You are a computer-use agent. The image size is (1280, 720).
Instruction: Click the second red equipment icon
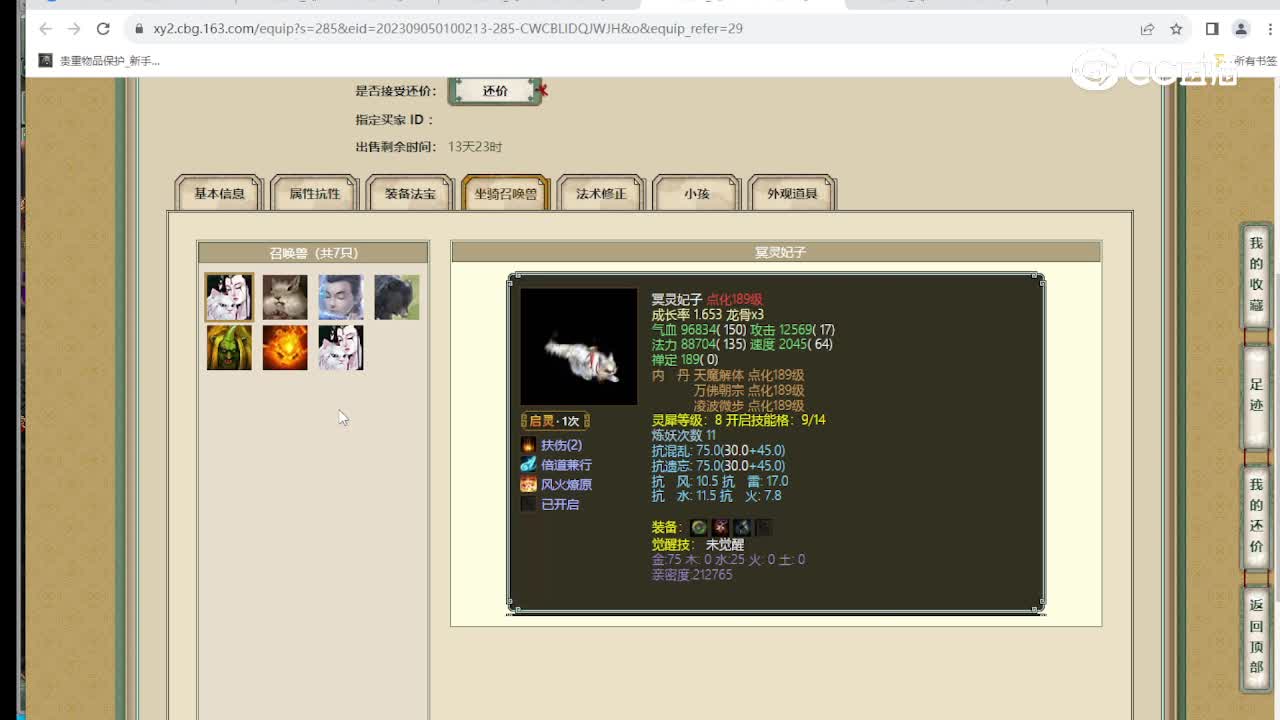click(x=720, y=527)
